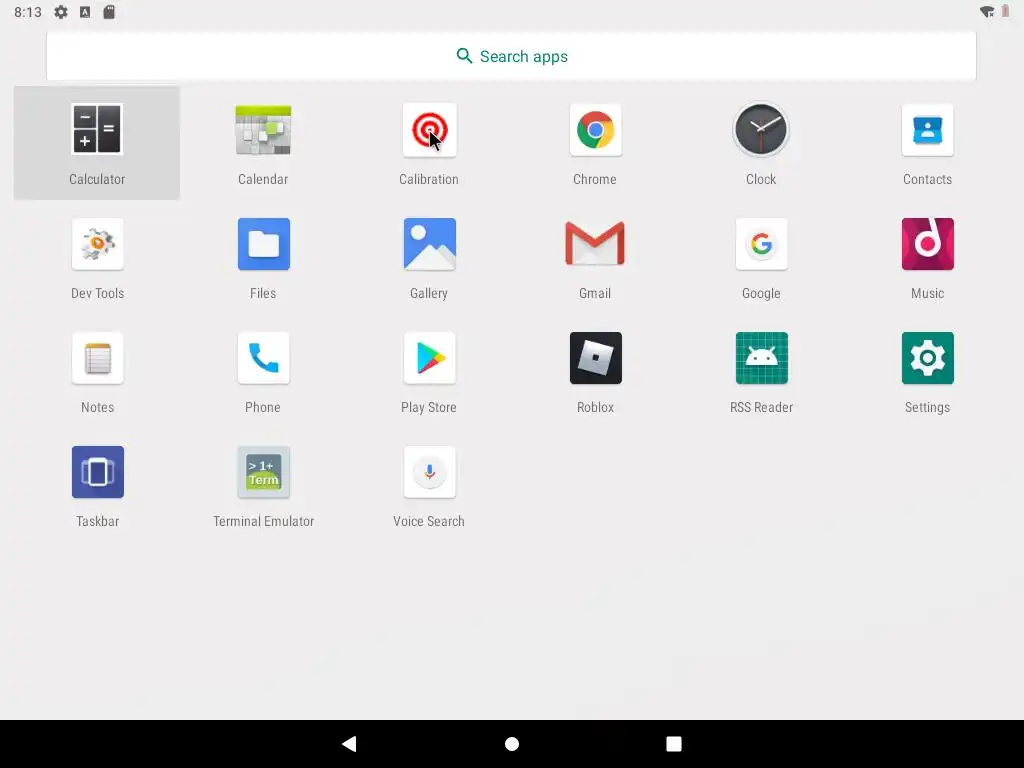Viewport: 1024px width, 768px height.
Task: Tap the recent apps square button
Action: (674, 744)
